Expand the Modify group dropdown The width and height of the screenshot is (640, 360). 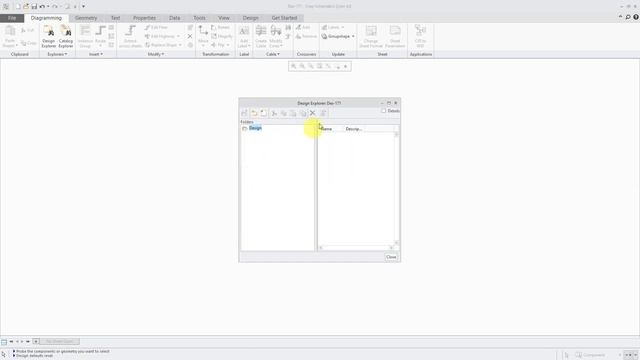coord(156,54)
